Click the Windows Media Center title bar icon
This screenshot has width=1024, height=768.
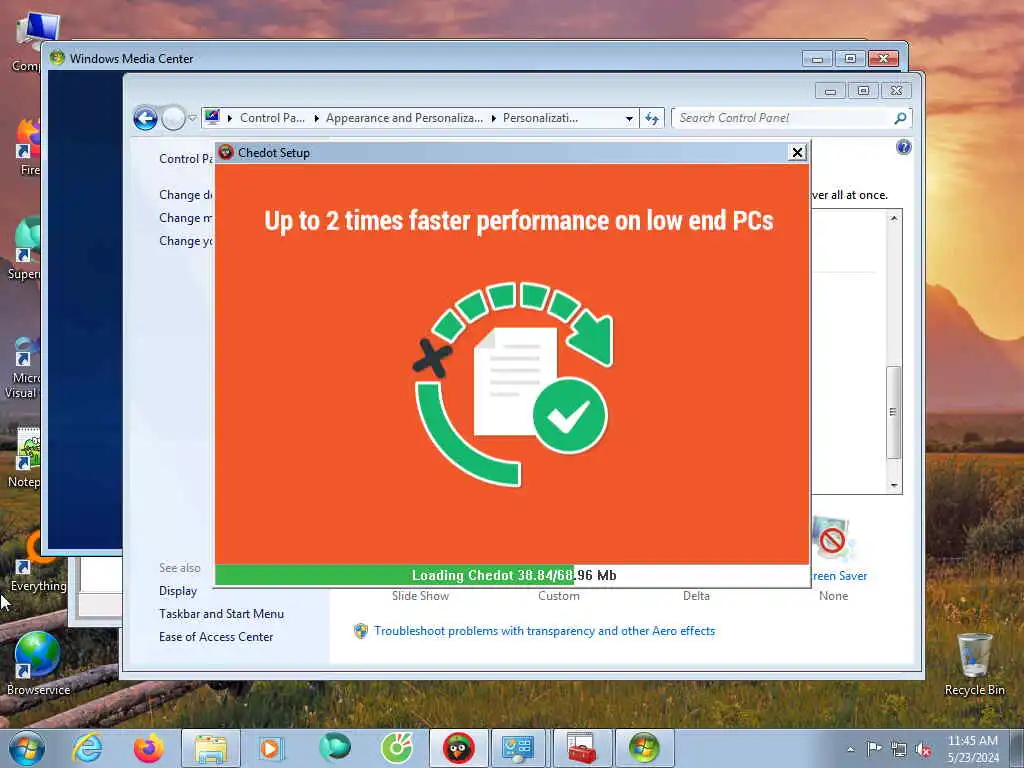click(x=57, y=58)
